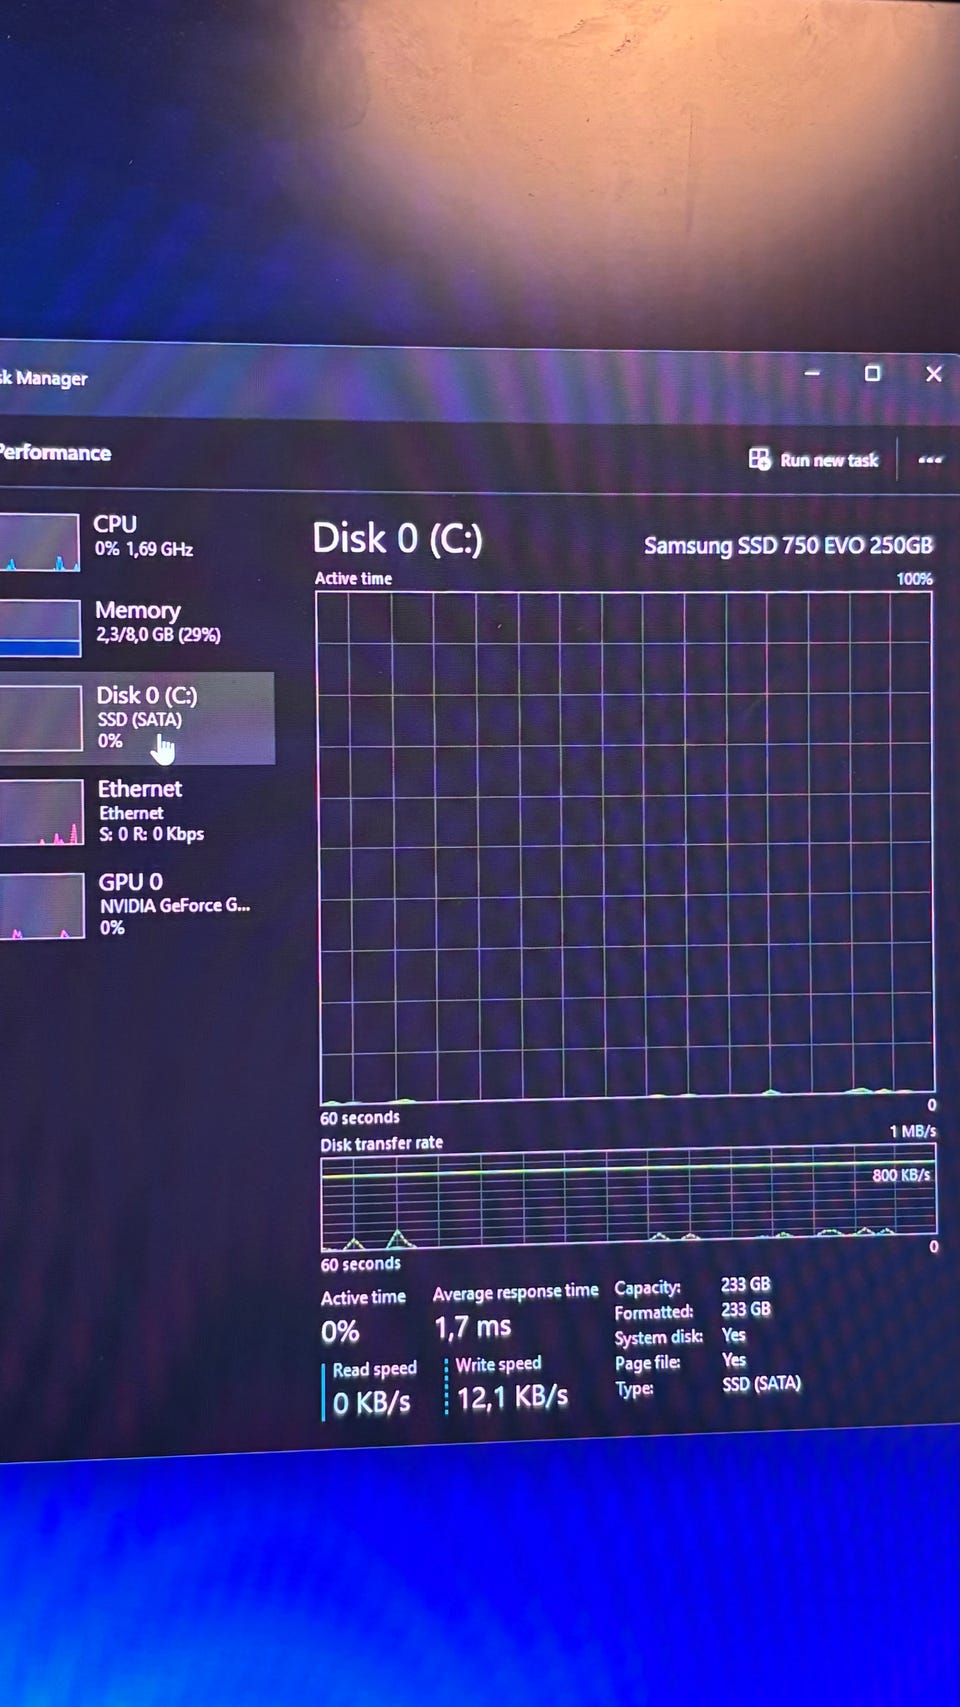Click the Active time graph area

pos(626,846)
